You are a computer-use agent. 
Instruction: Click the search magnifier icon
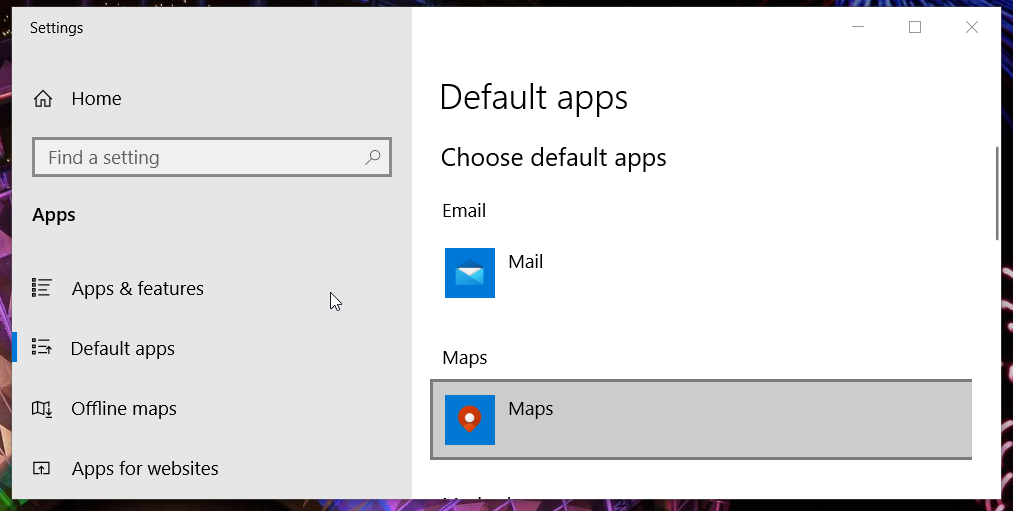point(373,157)
